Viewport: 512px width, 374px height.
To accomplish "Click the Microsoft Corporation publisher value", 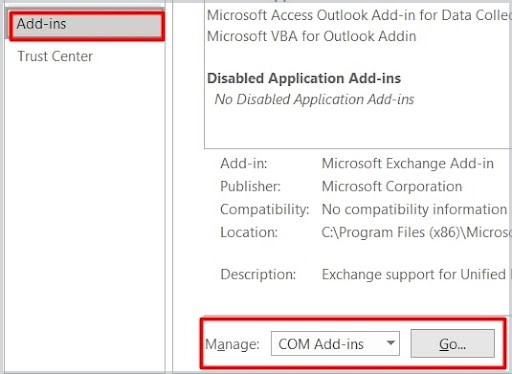I will pyautogui.click(x=392, y=186).
